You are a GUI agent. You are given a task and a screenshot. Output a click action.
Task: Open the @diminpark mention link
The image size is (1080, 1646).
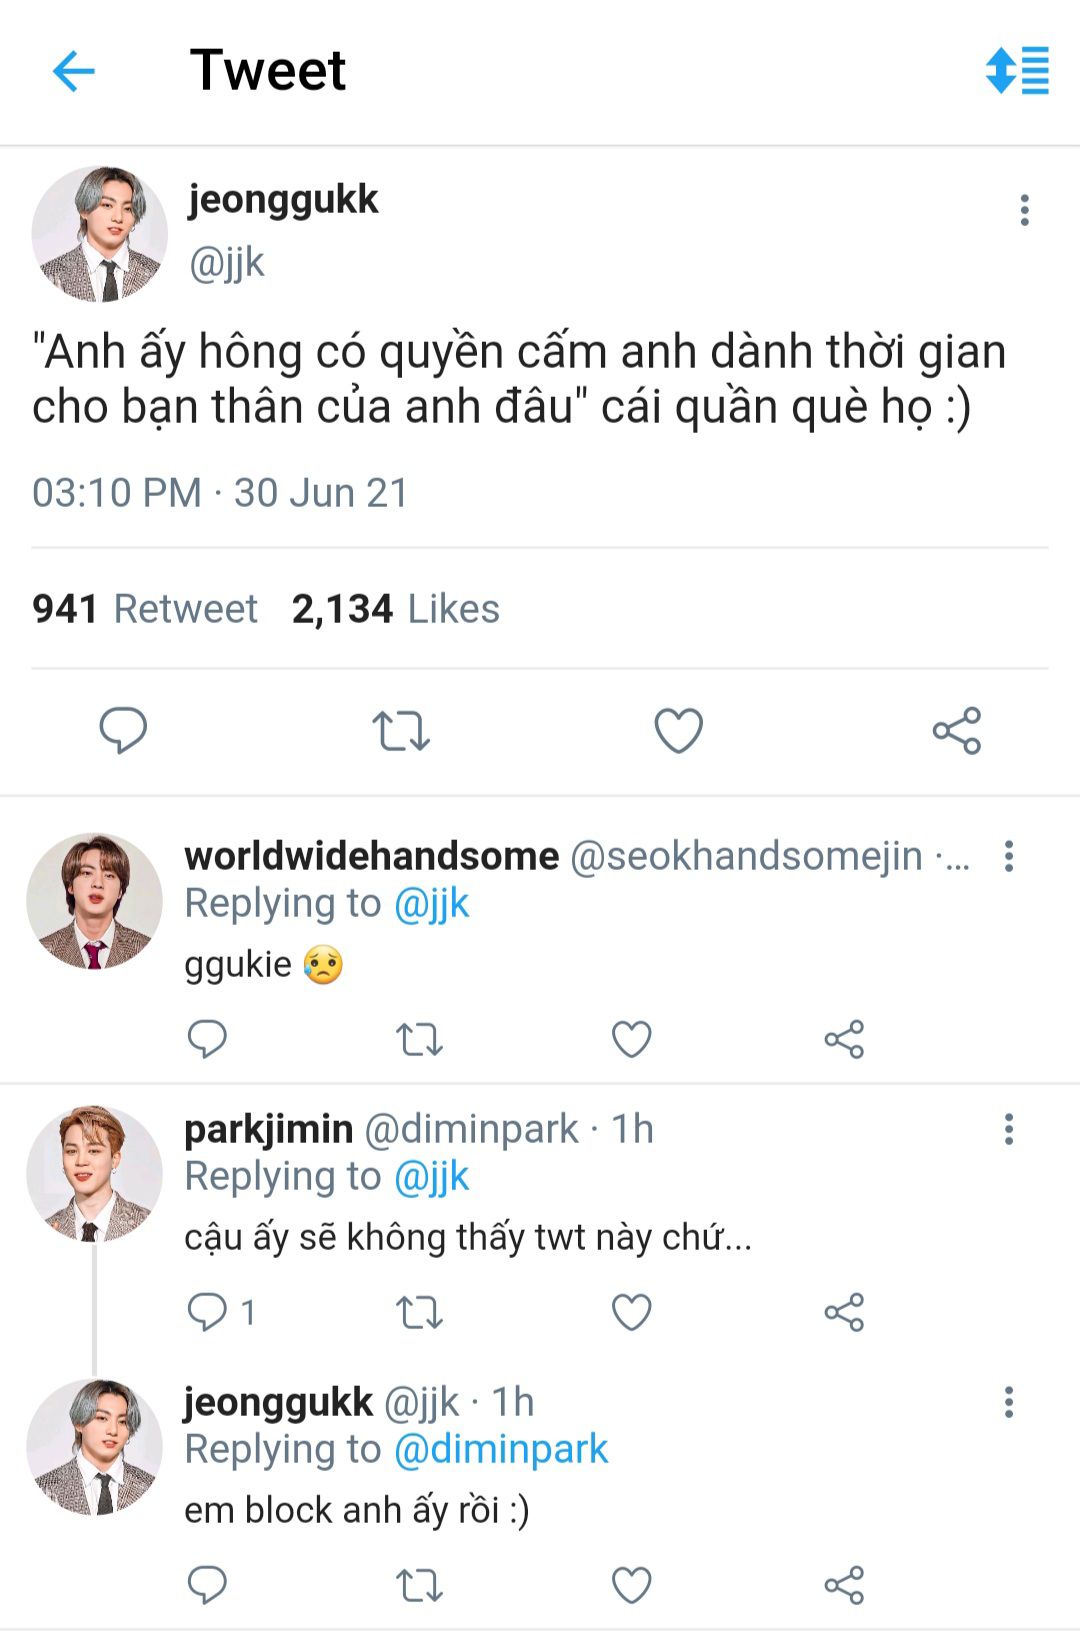(x=501, y=1449)
